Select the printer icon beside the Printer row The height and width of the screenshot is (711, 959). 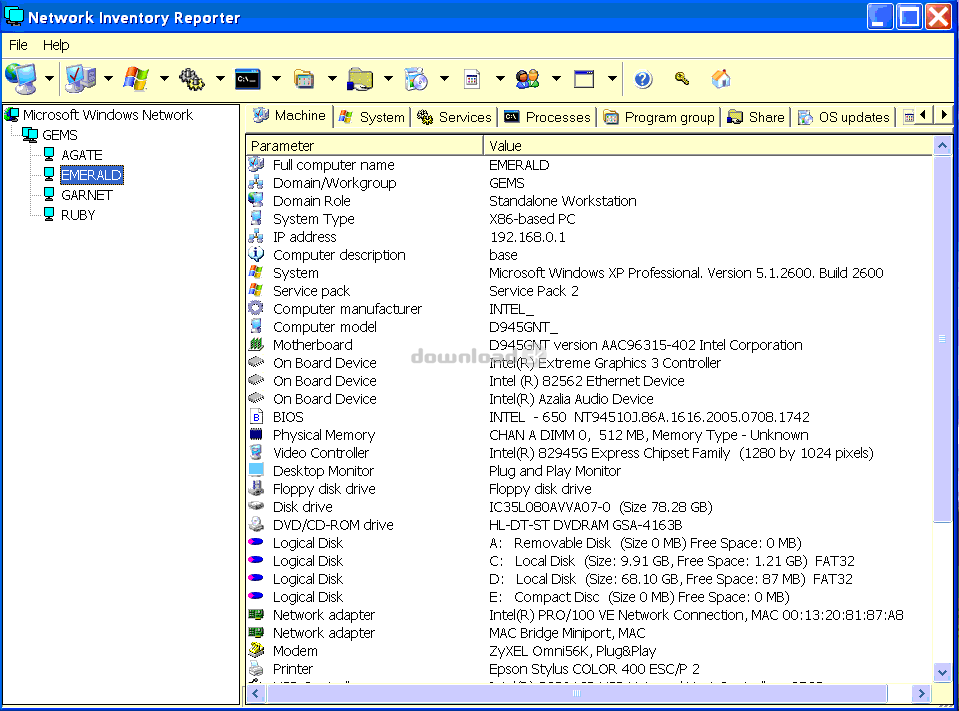[x=256, y=669]
